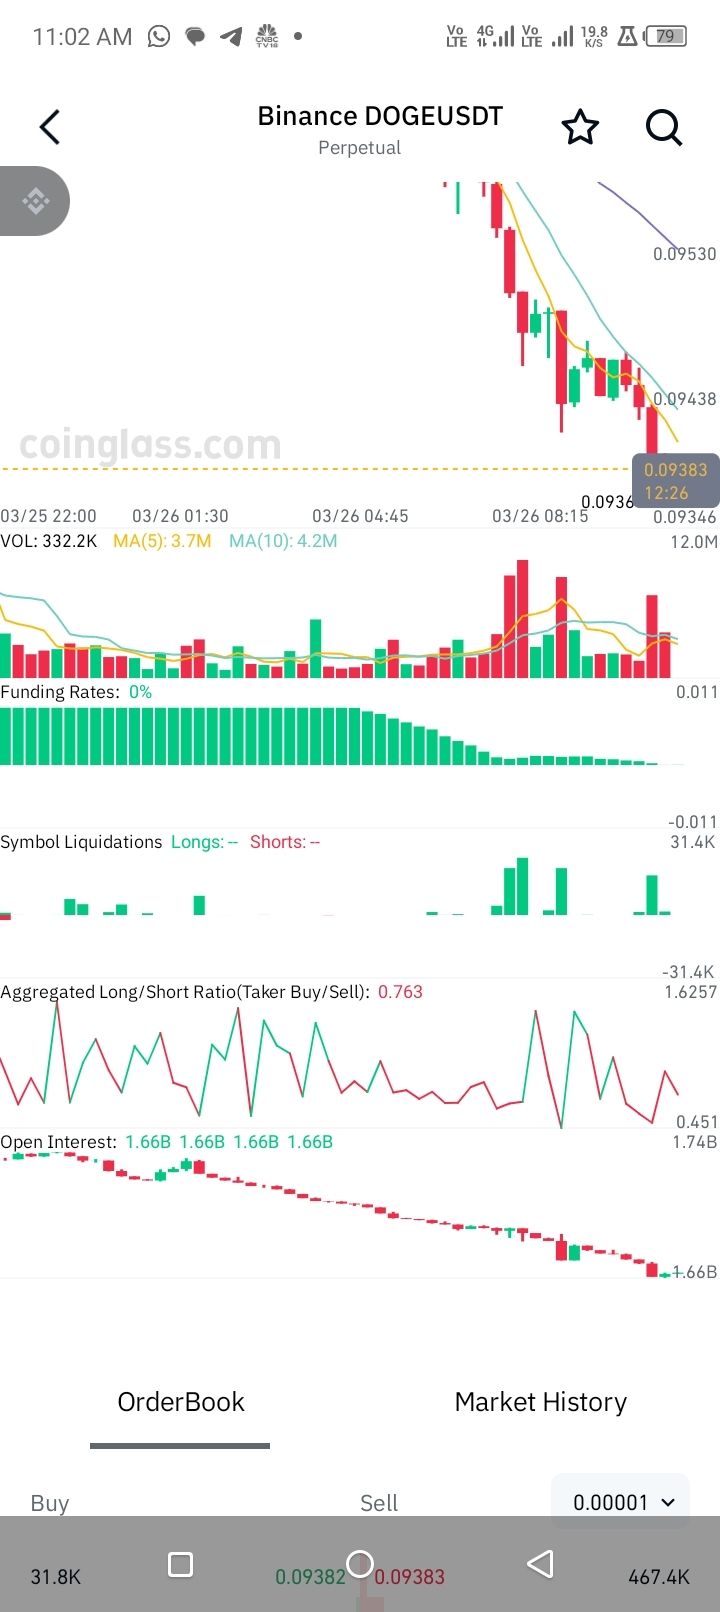Tap time axis label 03/26 04:45
The width and height of the screenshot is (720, 1612).
coord(360,516)
